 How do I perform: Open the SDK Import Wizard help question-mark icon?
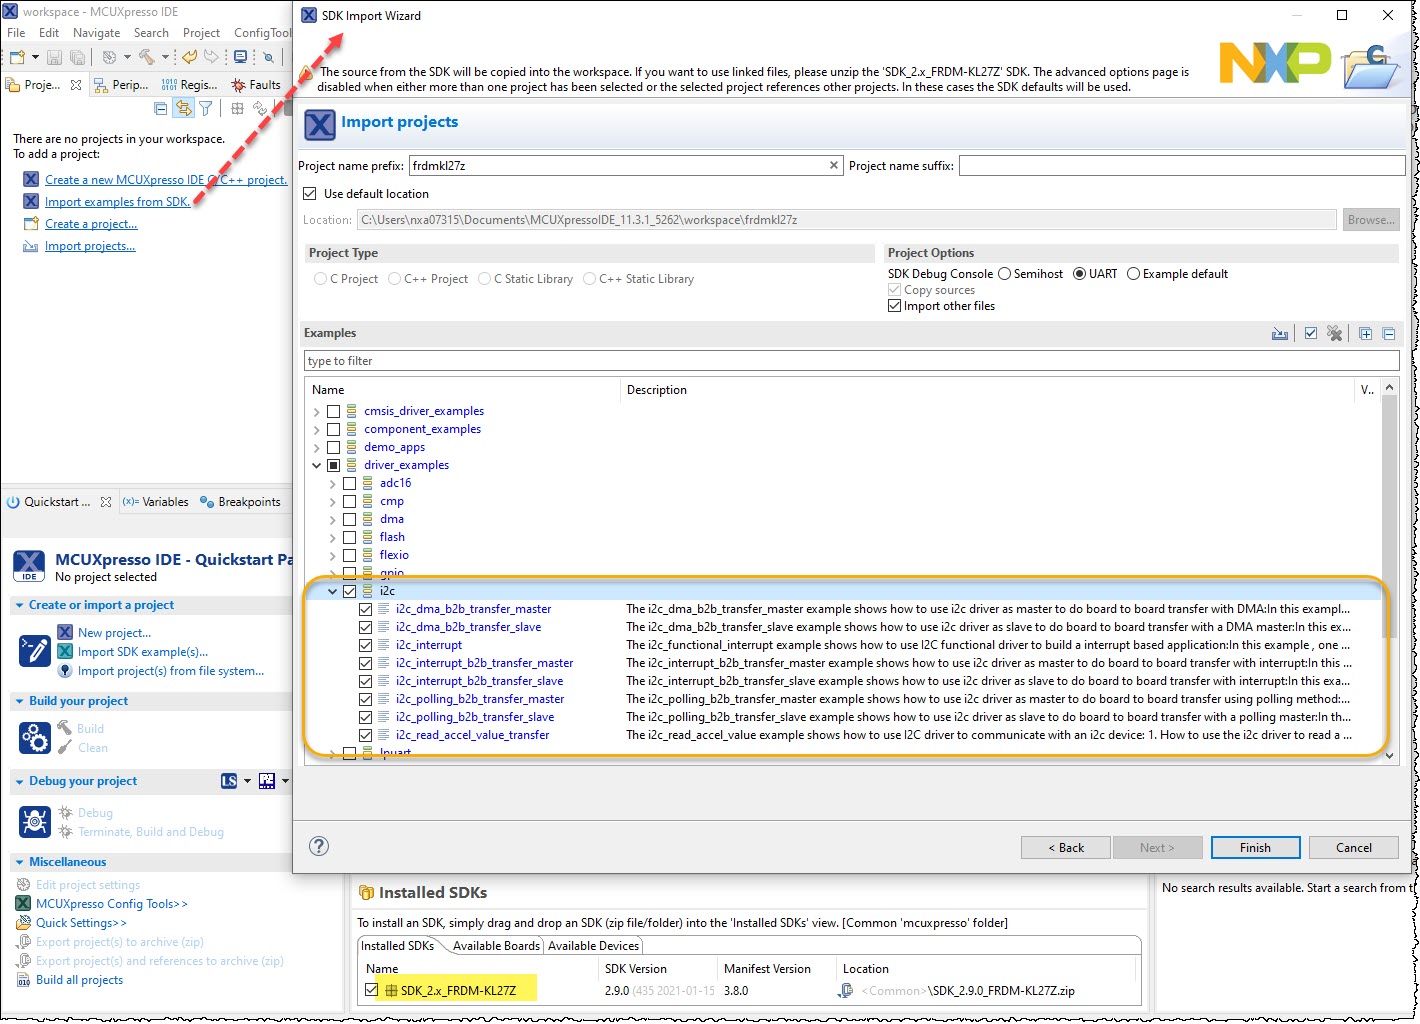click(319, 846)
